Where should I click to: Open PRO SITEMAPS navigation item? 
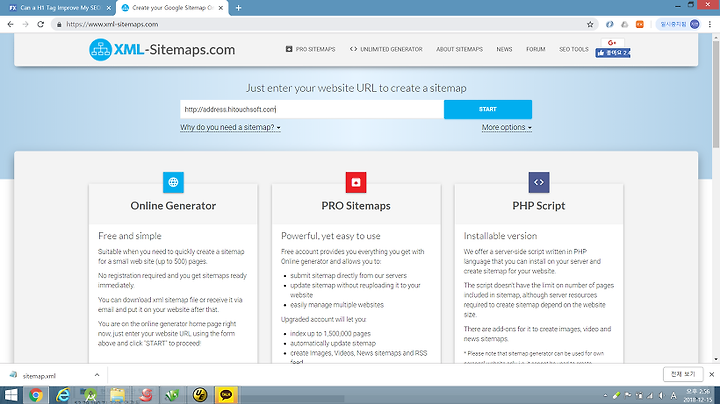pyautogui.click(x=310, y=49)
